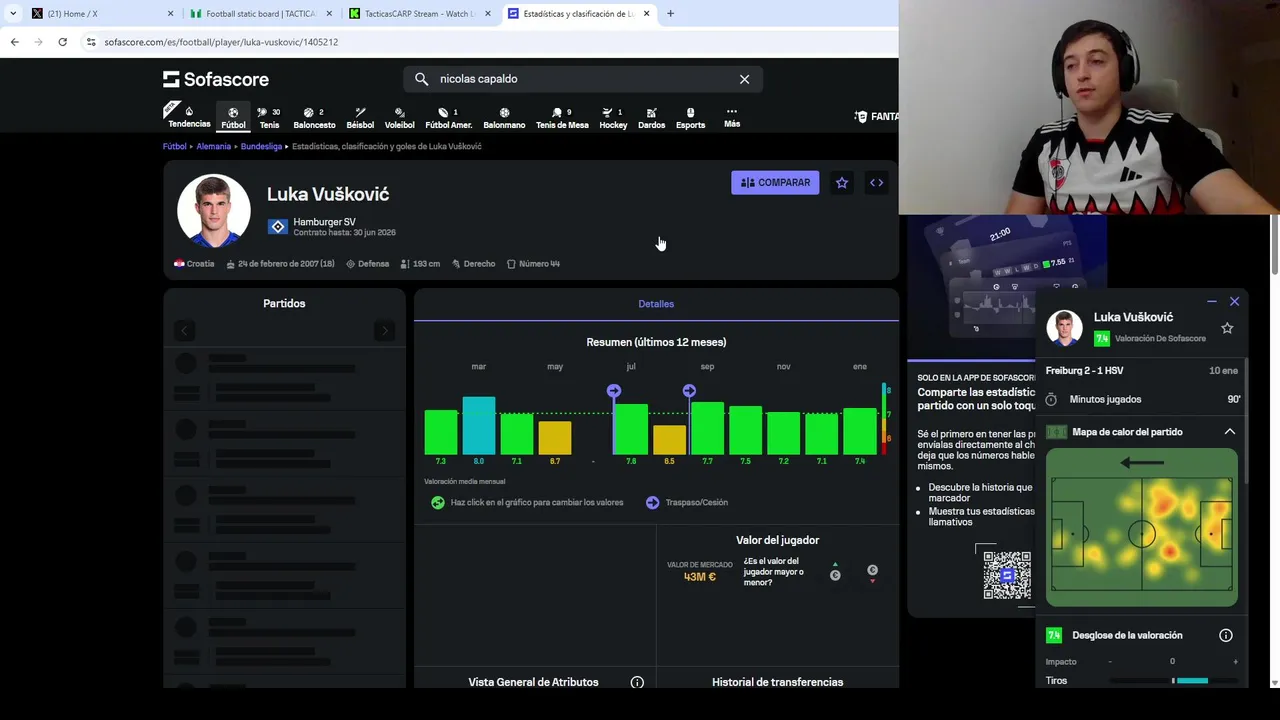This screenshot has height=720, width=1280.
Task: Click Luka Vušković profile photo
Action: pos(214,211)
